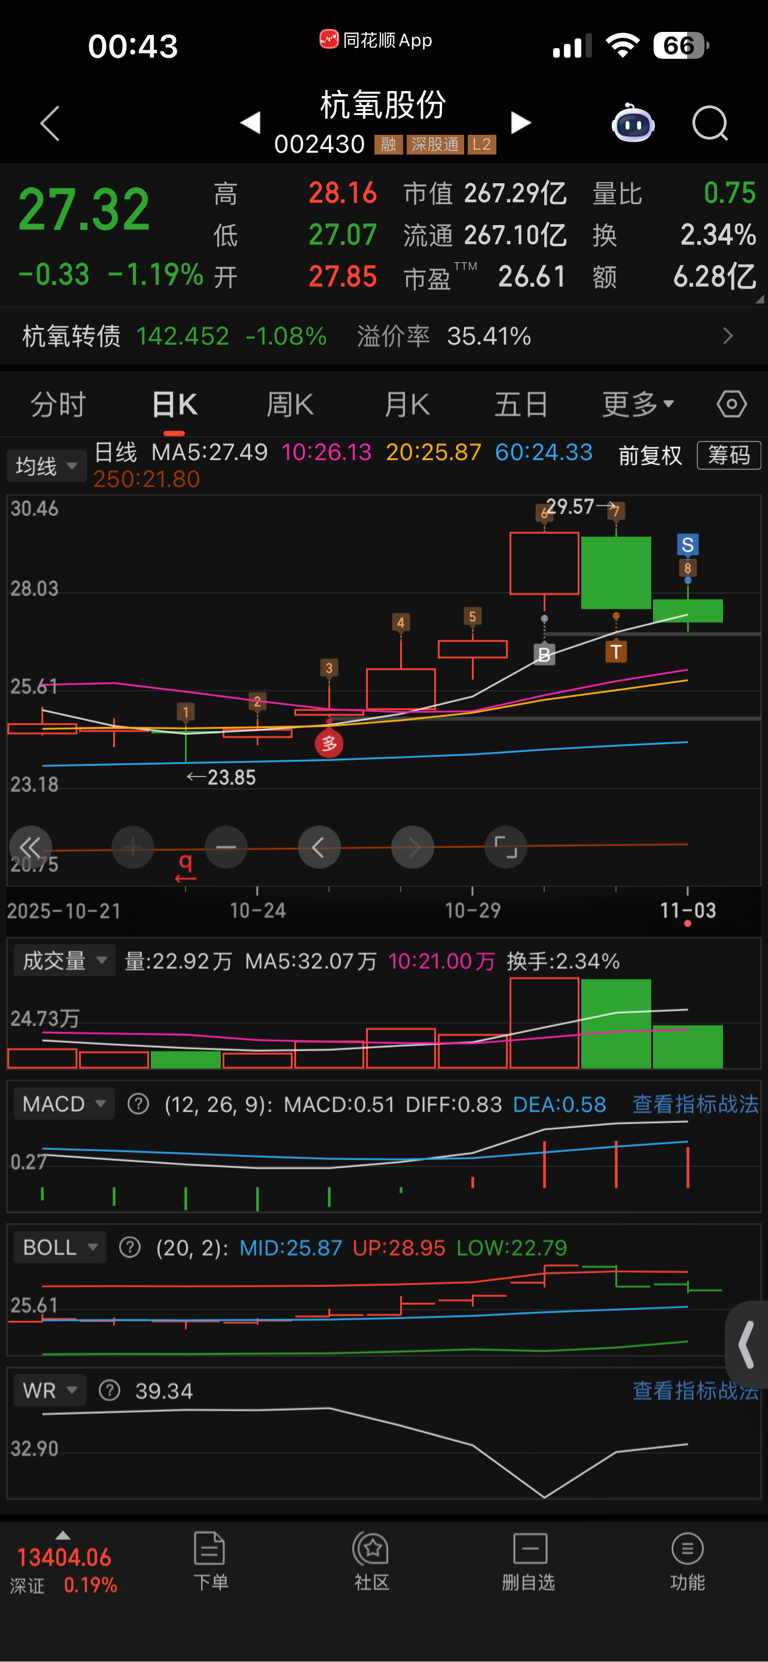The width and height of the screenshot is (768, 1662).
Task: Open the WR indicator dropdown
Action: pos(49,1390)
